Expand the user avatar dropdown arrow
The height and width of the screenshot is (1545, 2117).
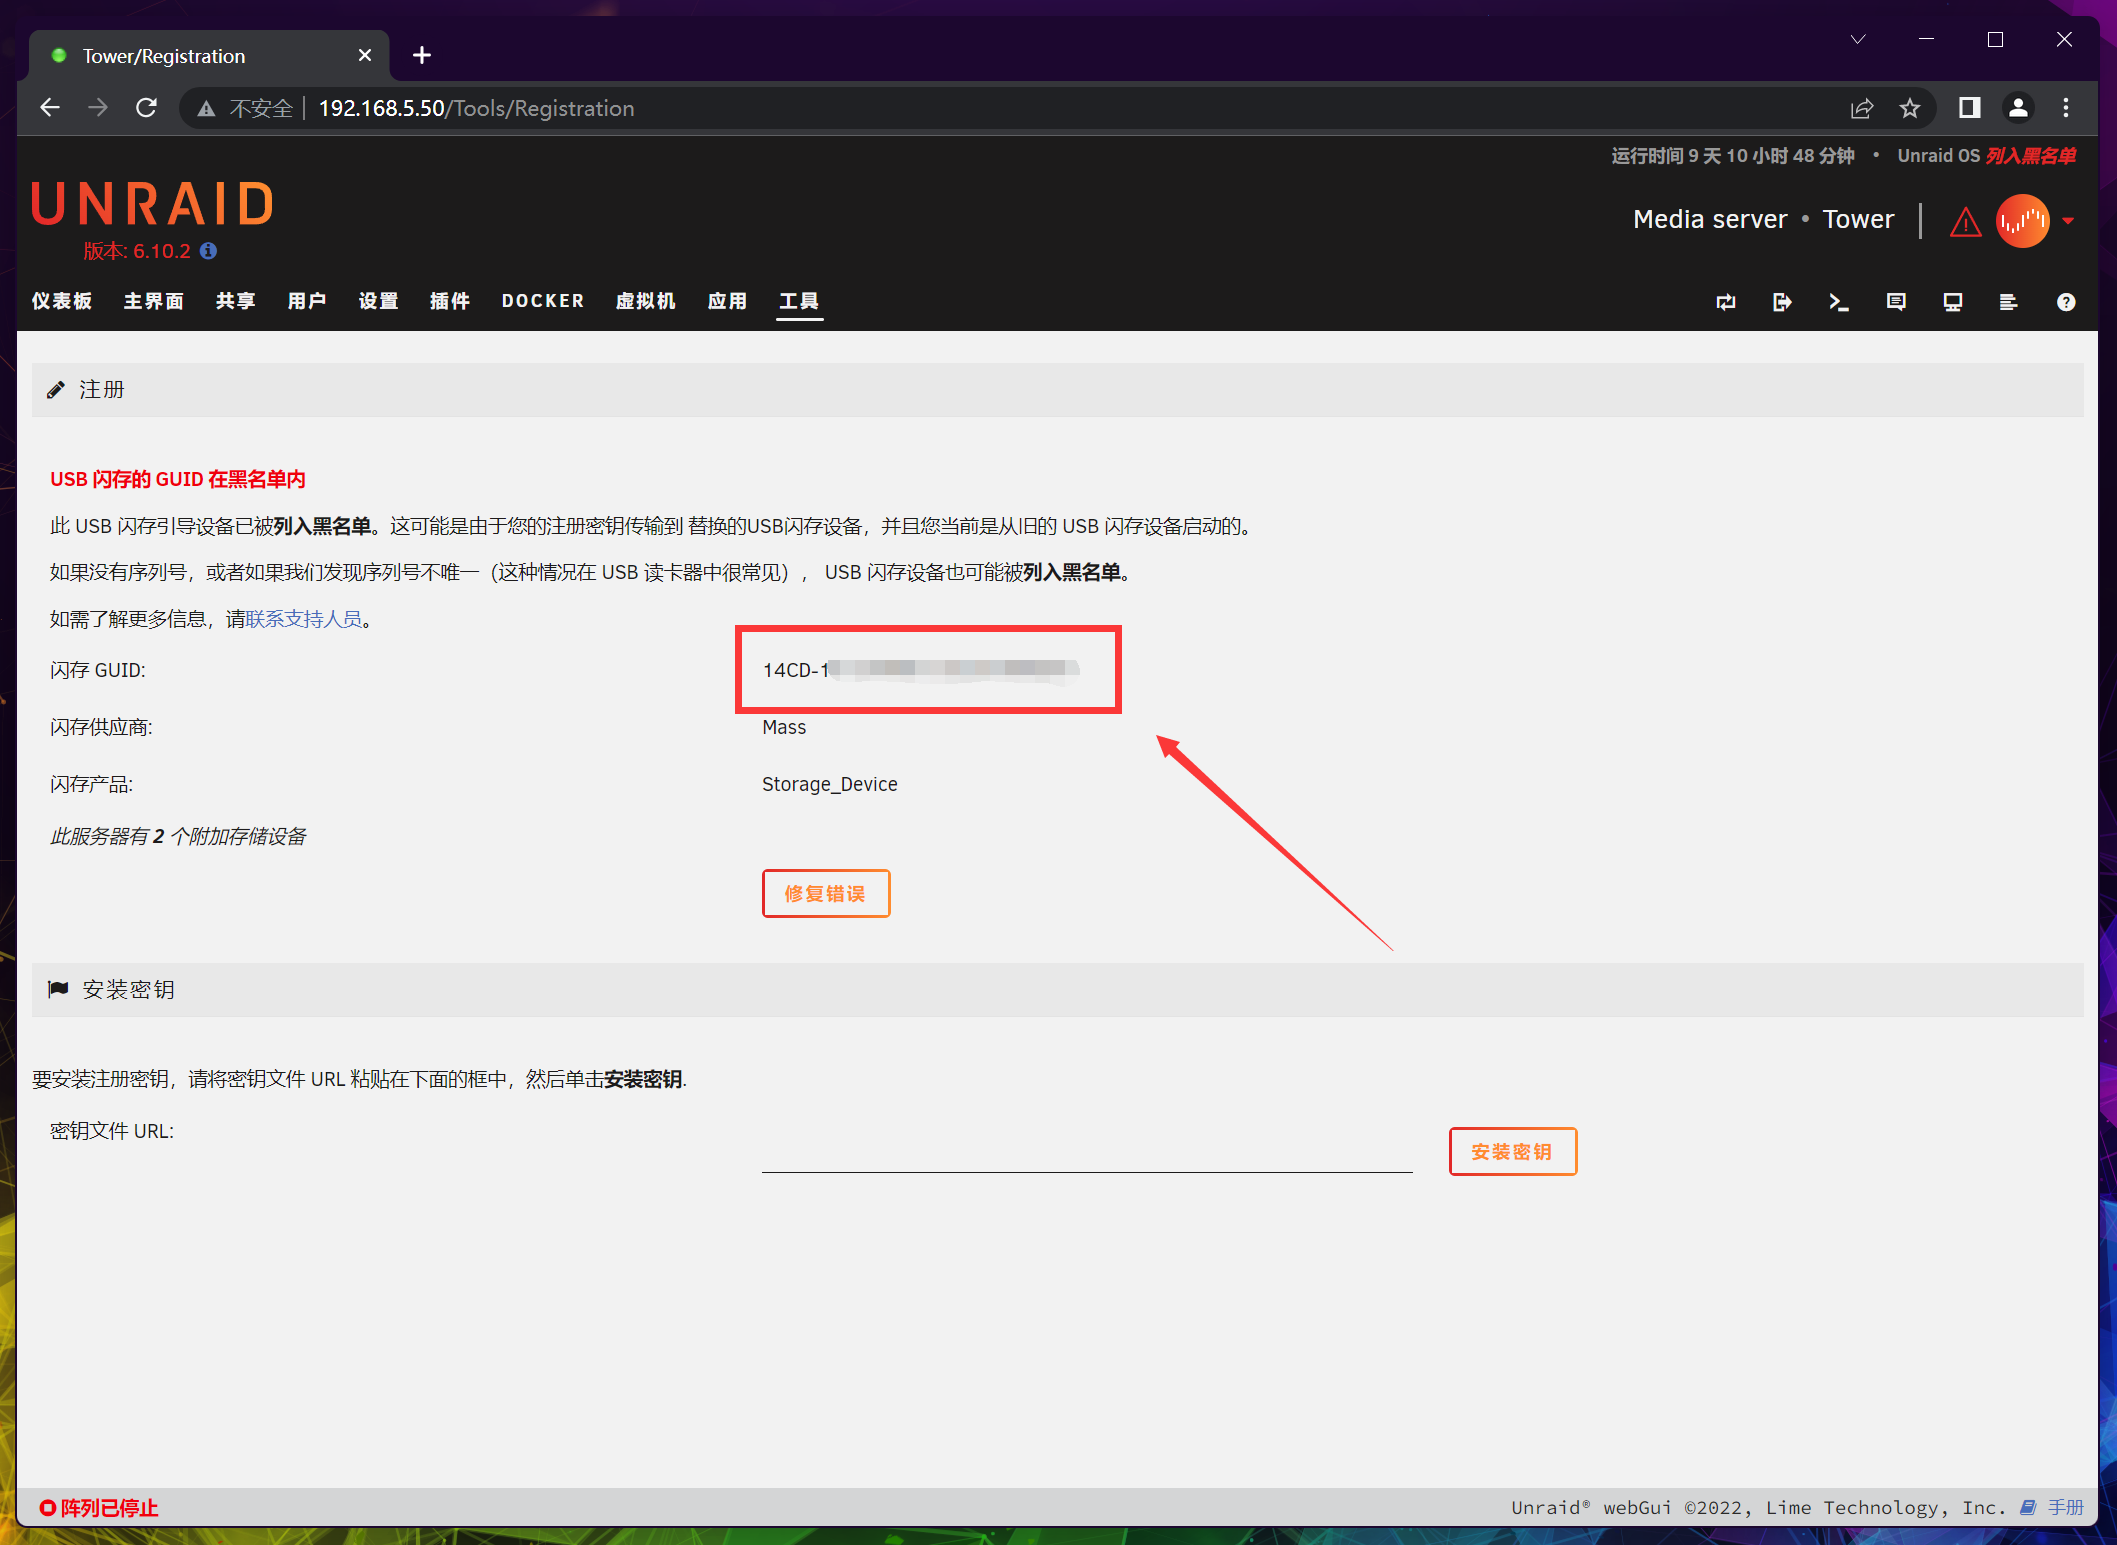[2068, 221]
